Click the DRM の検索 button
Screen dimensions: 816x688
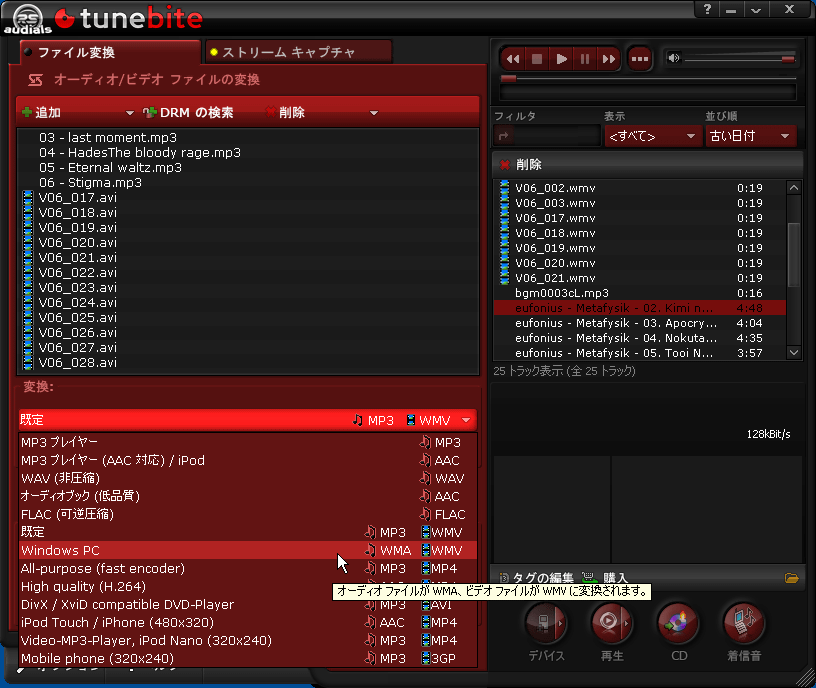(188, 112)
